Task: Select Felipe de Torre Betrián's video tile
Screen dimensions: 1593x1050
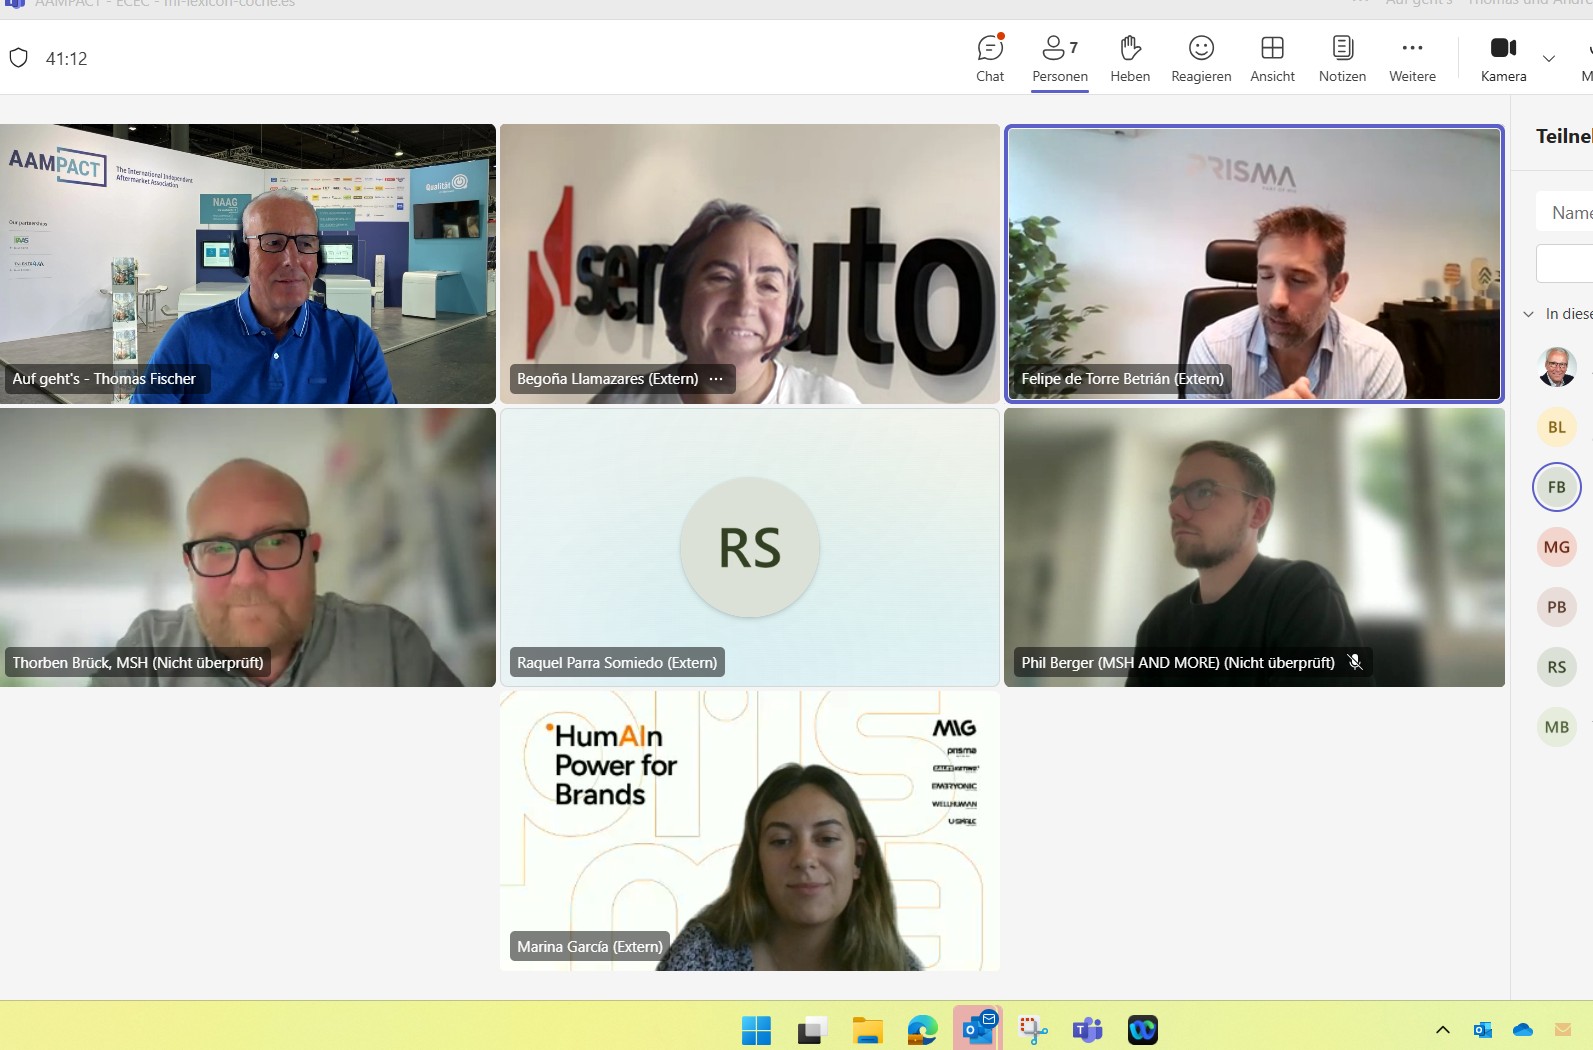Action: pyautogui.click(x=1254, y=264)
